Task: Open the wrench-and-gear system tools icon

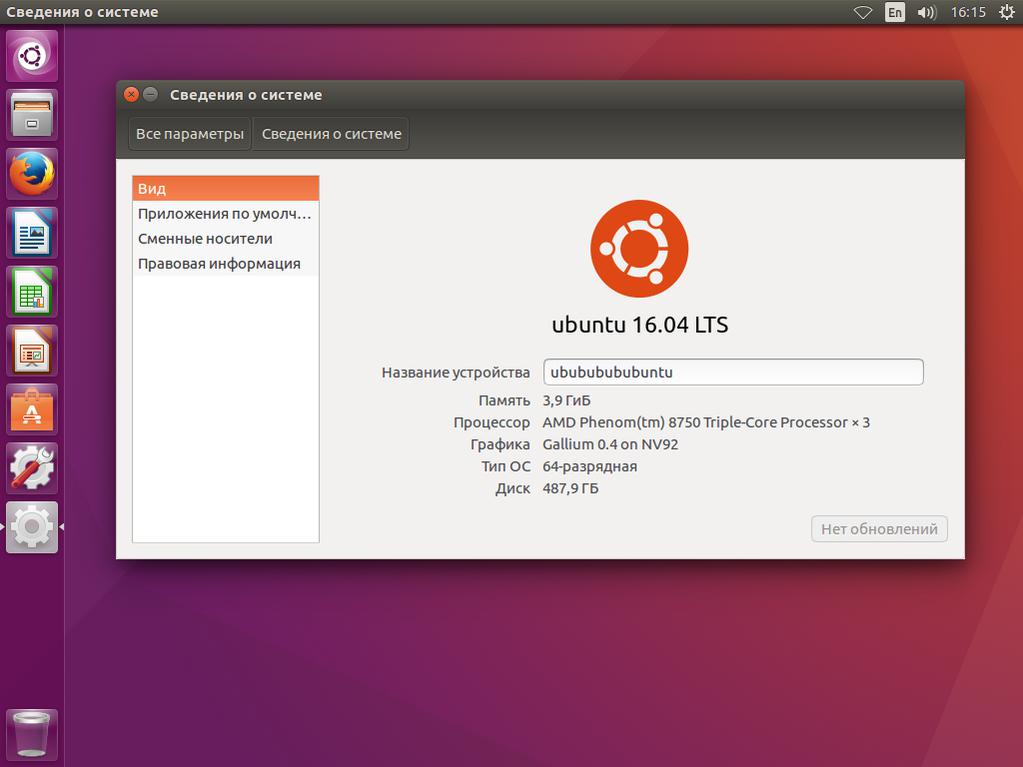Action: 32,468
